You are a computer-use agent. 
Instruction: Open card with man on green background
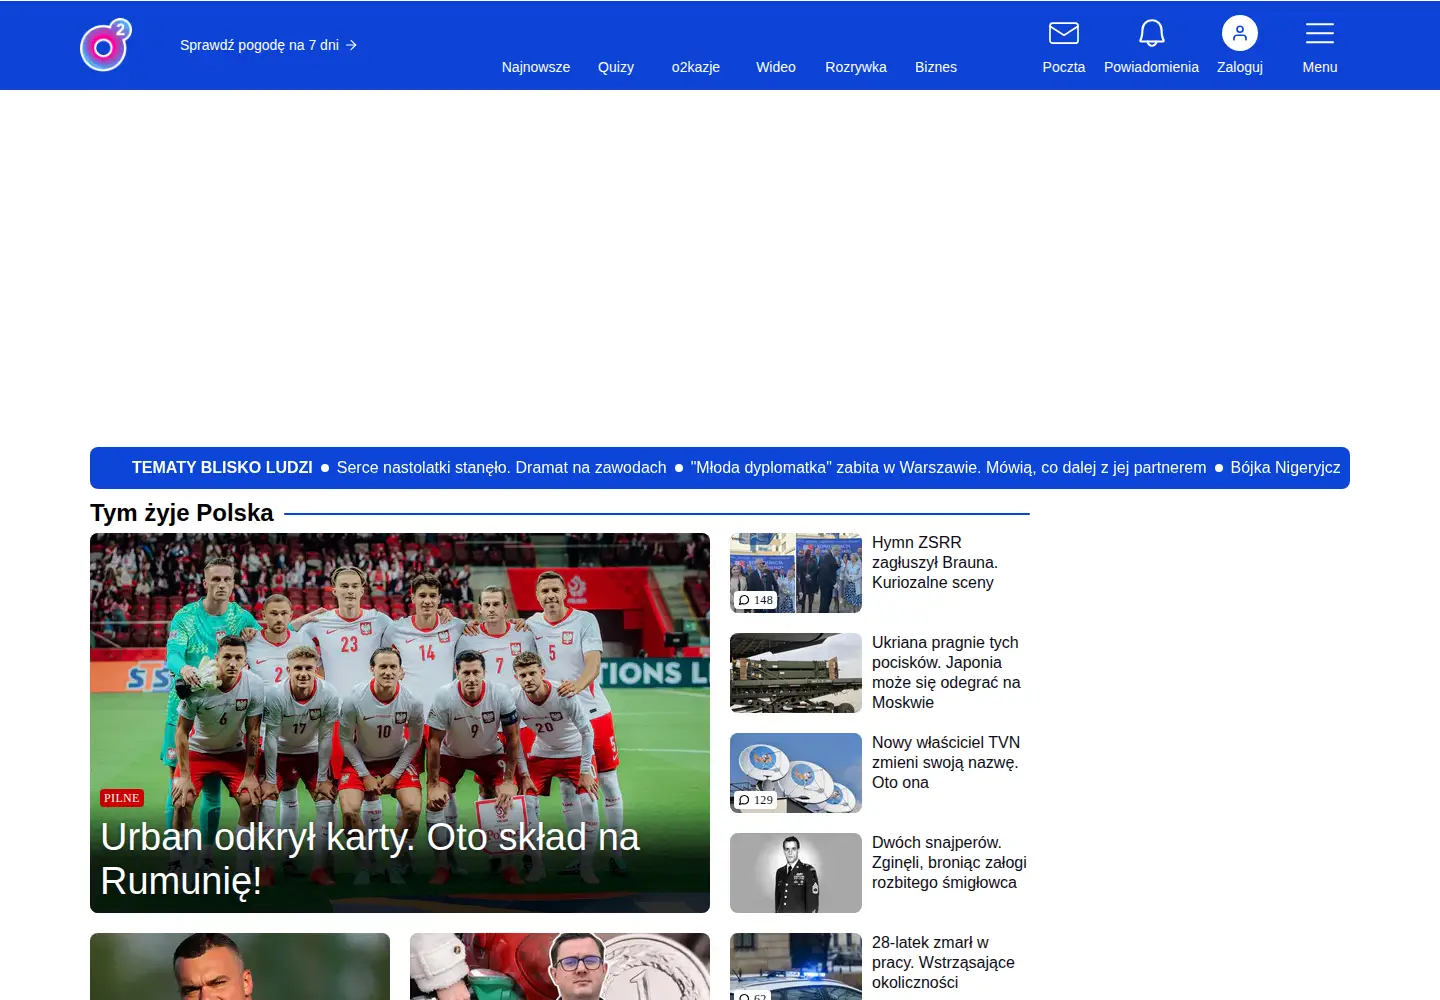pyautogui.click(x=240, y=966)
